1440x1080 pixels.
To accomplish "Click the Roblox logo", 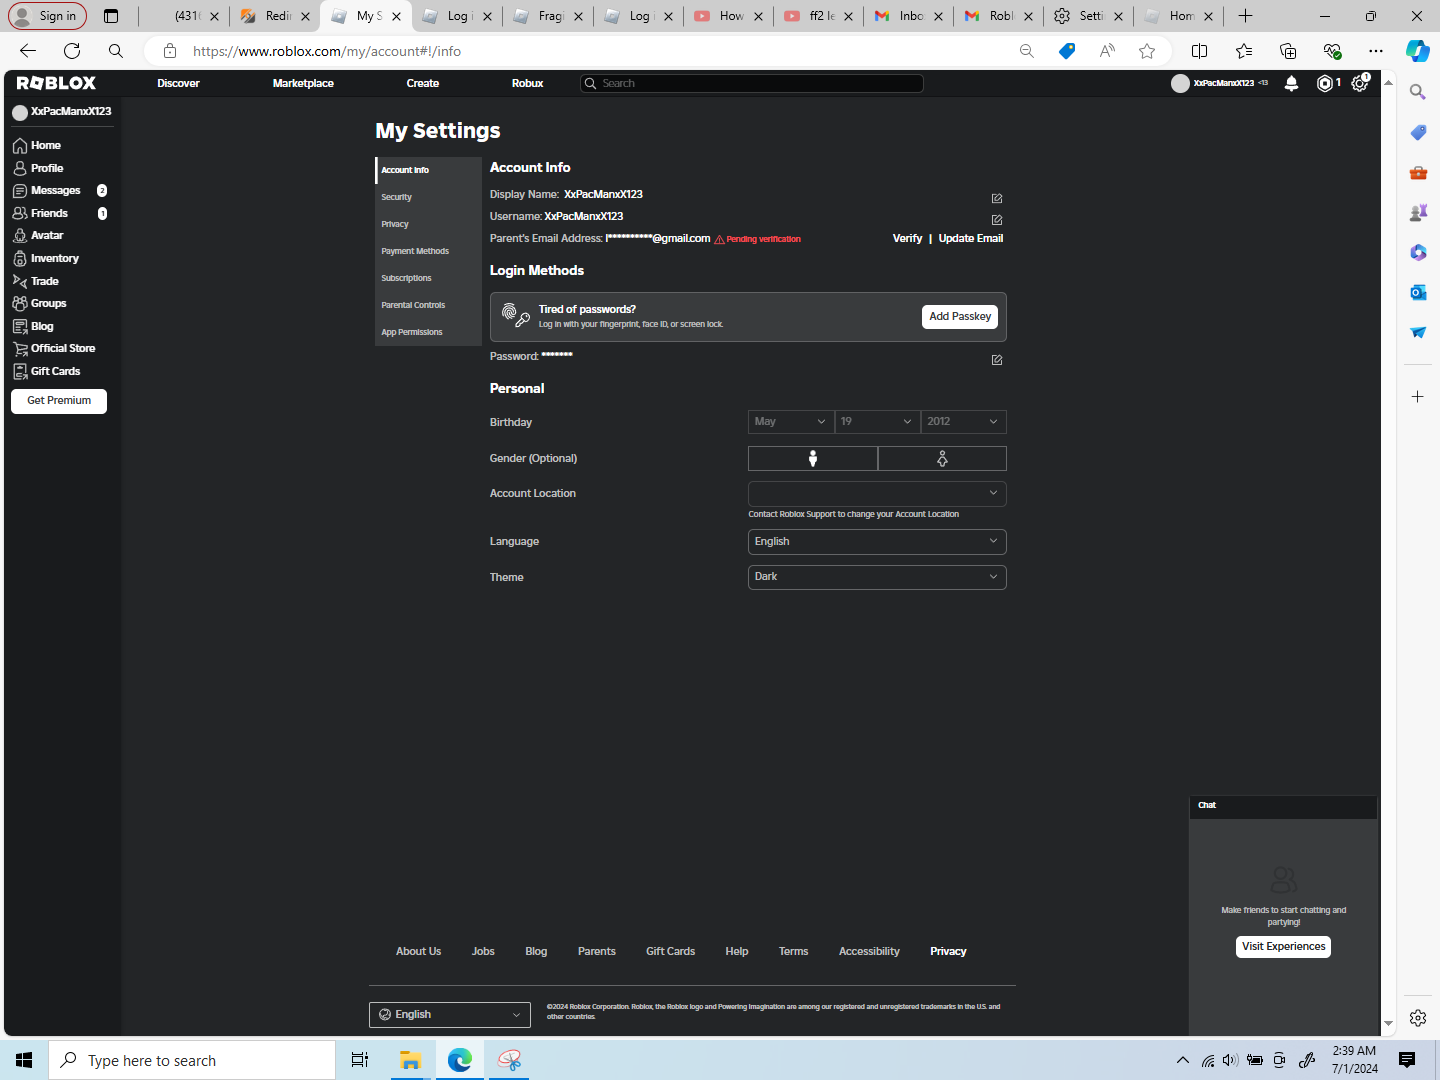I will (56, 83).
